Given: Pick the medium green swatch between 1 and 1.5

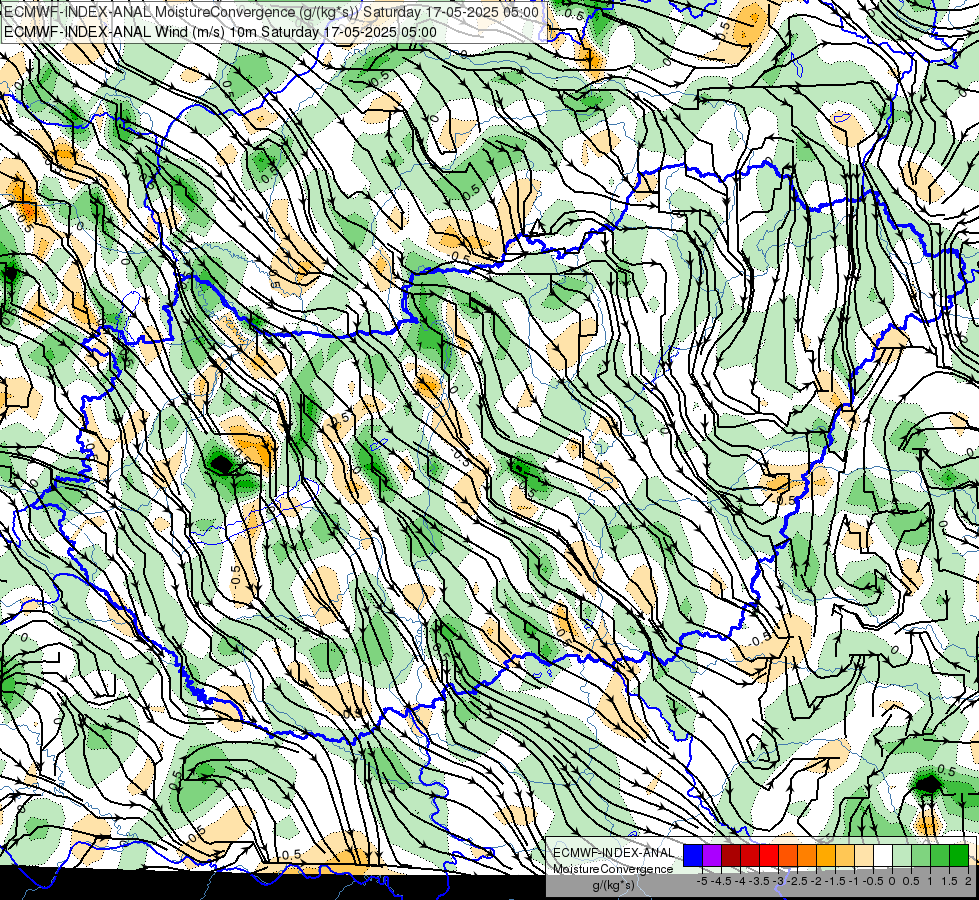Looking at the screenshot, I should click(x=940, y=855).
